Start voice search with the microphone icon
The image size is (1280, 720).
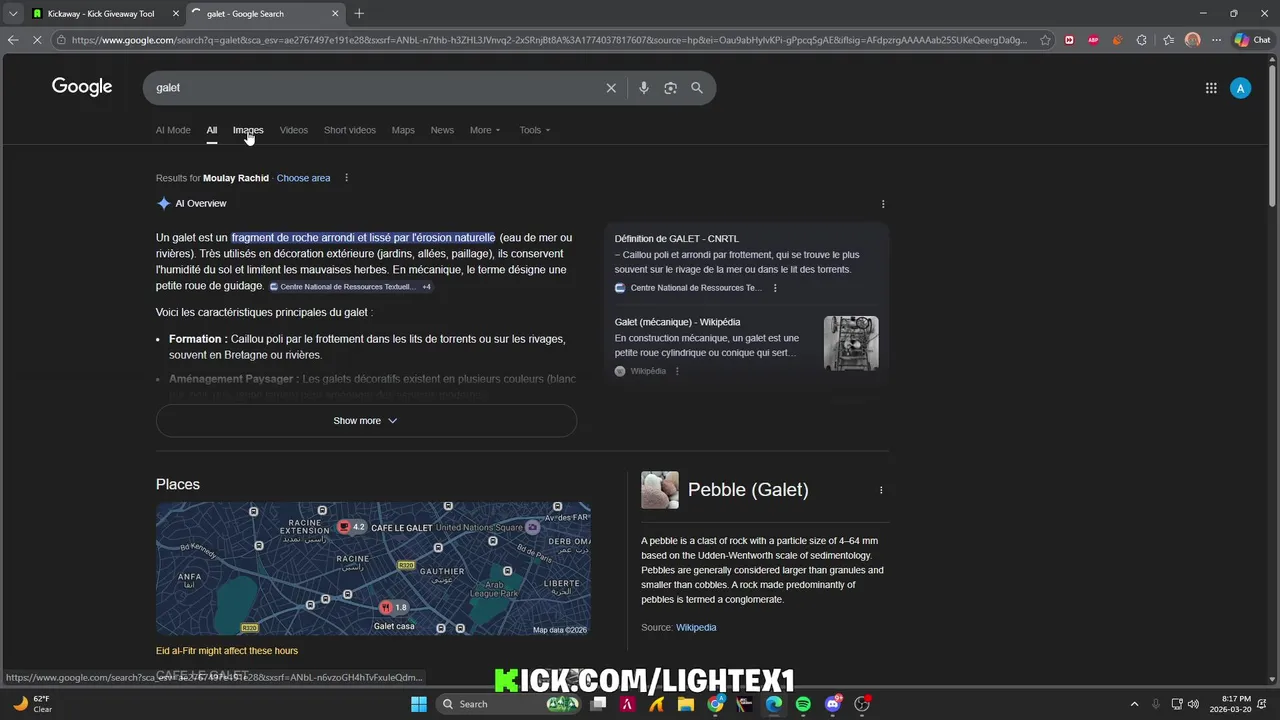tap(643, 88)
